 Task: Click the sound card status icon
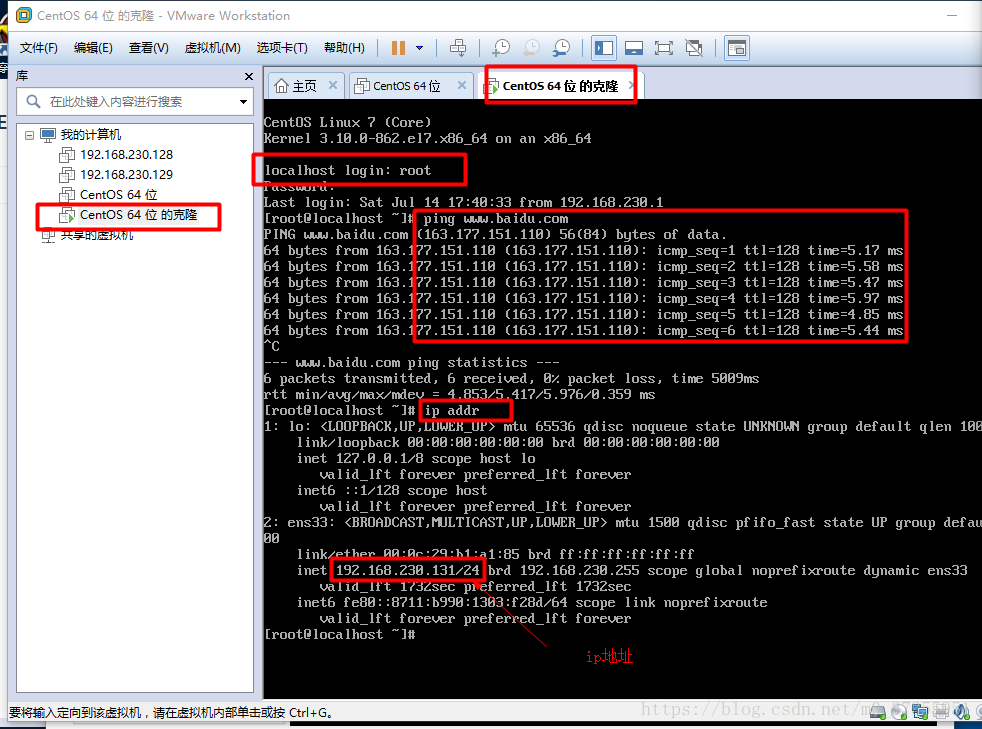coord(962,712)
